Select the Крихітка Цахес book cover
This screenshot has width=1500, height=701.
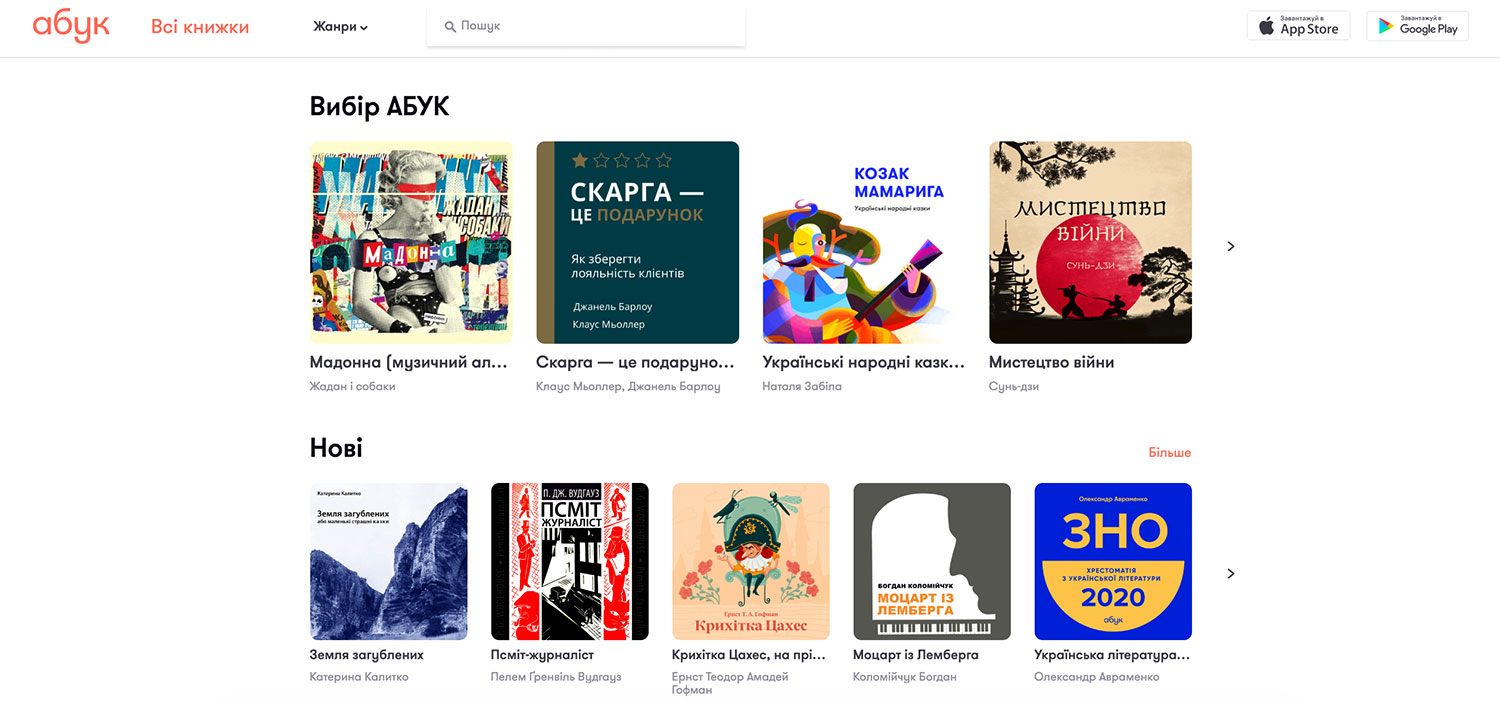click(751, 562)
